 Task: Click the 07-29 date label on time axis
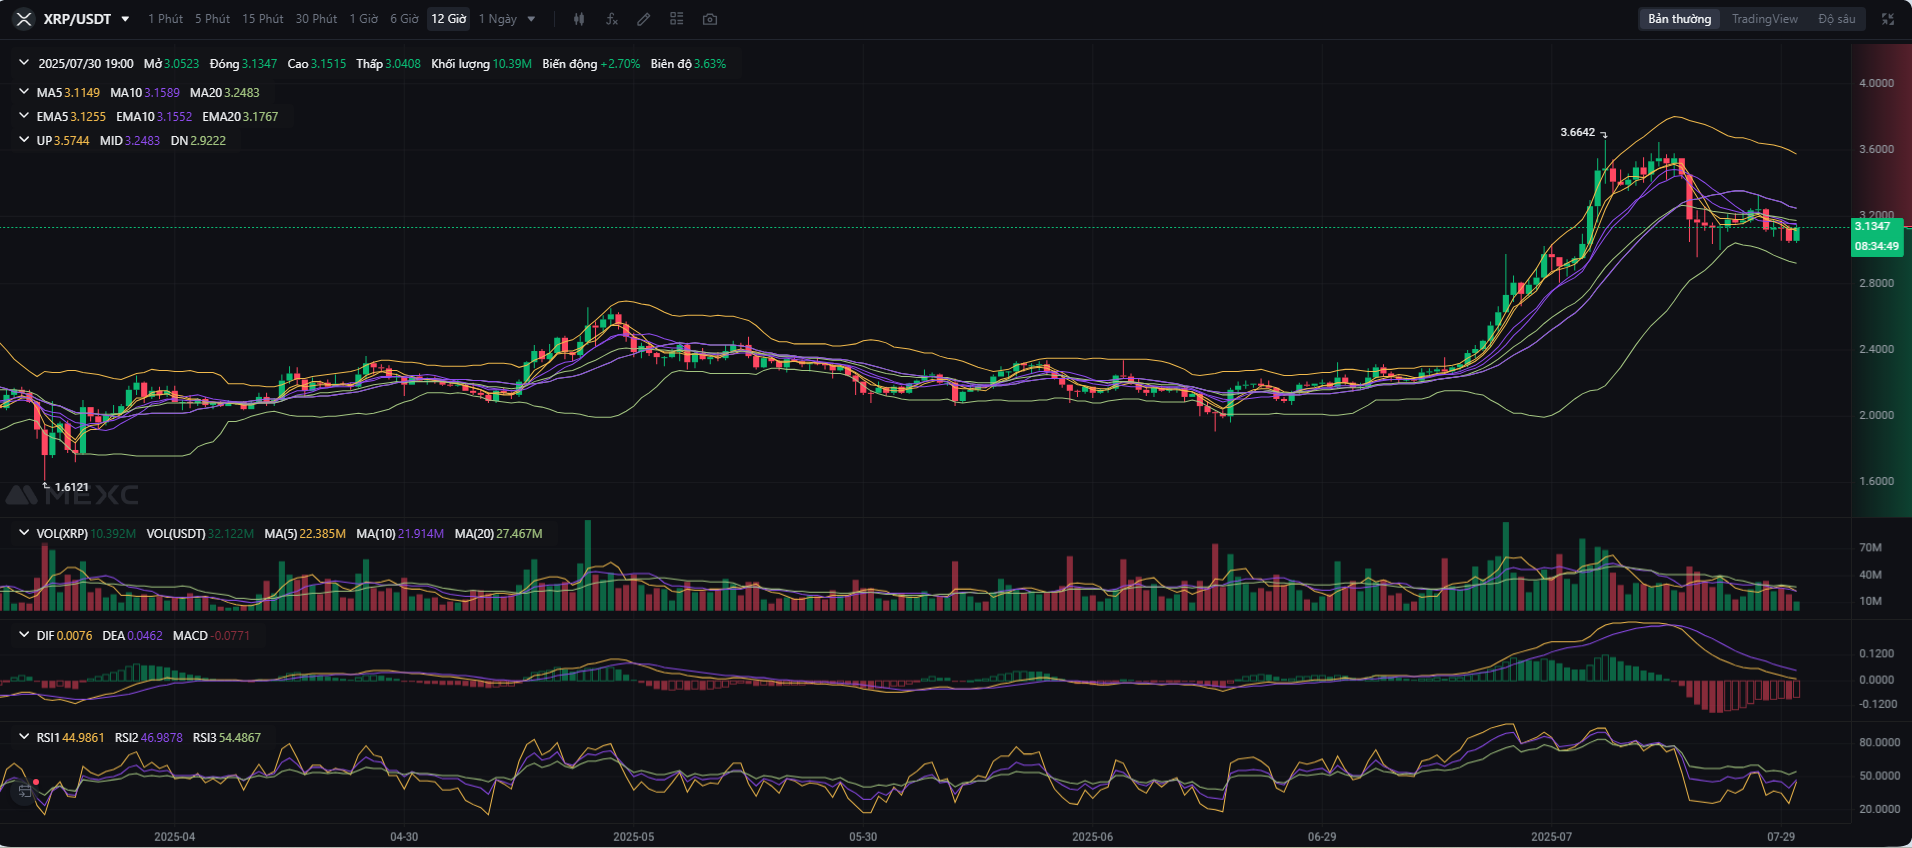point(1781,837)
